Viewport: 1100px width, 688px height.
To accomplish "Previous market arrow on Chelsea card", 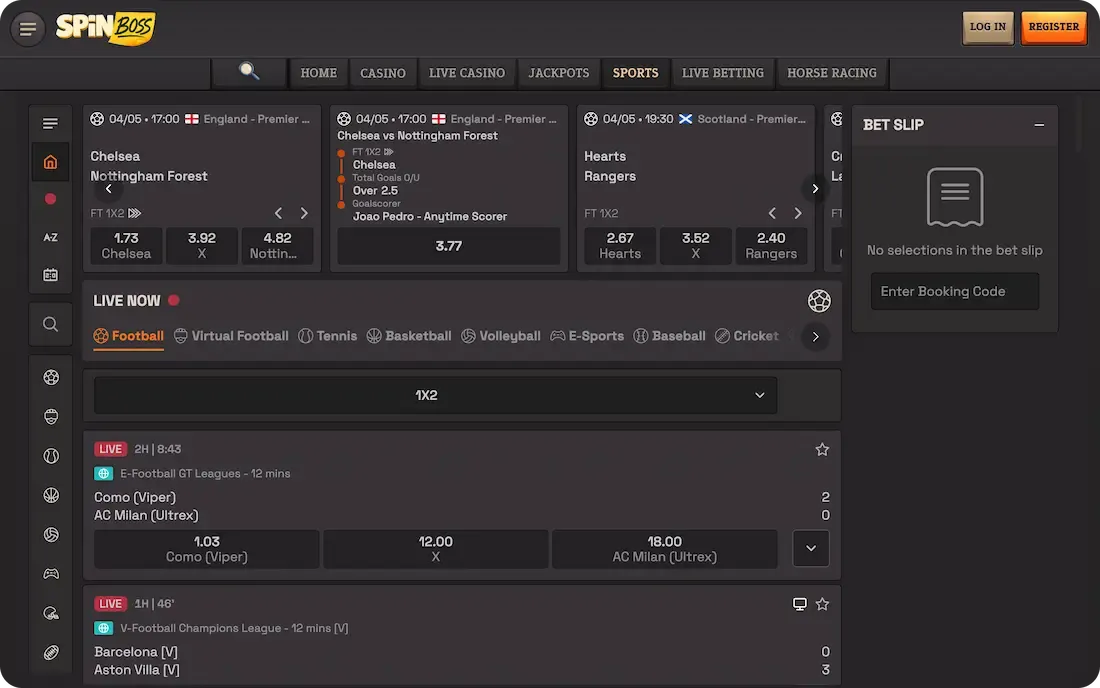I will tap(279, 213).
